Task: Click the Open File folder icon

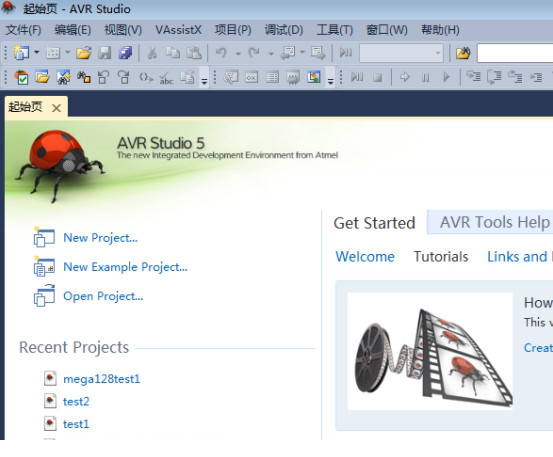Action: click(84, 53)
